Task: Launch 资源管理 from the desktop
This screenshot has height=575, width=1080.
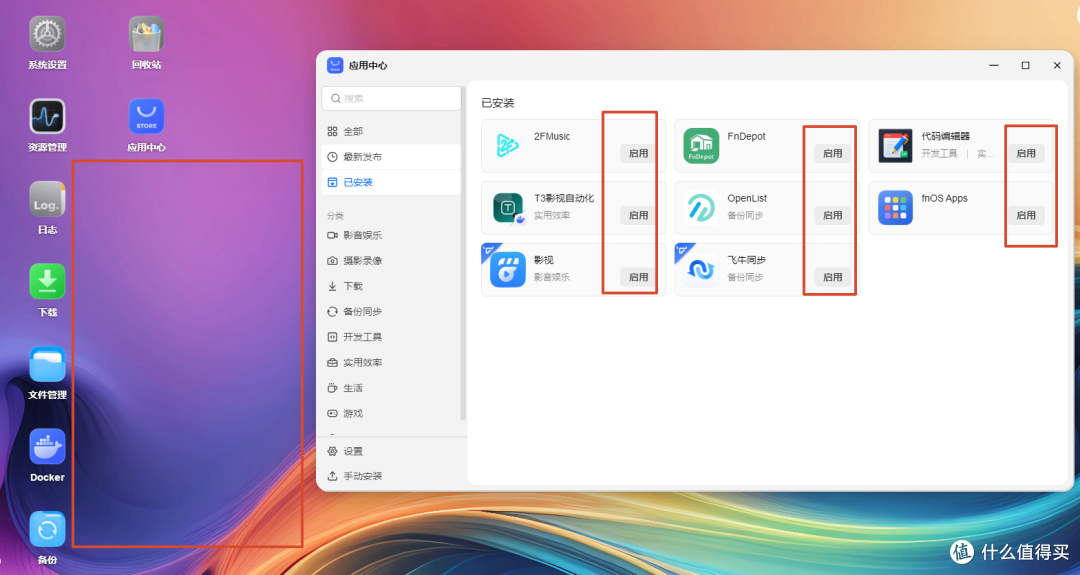Action: click(48, 116)
